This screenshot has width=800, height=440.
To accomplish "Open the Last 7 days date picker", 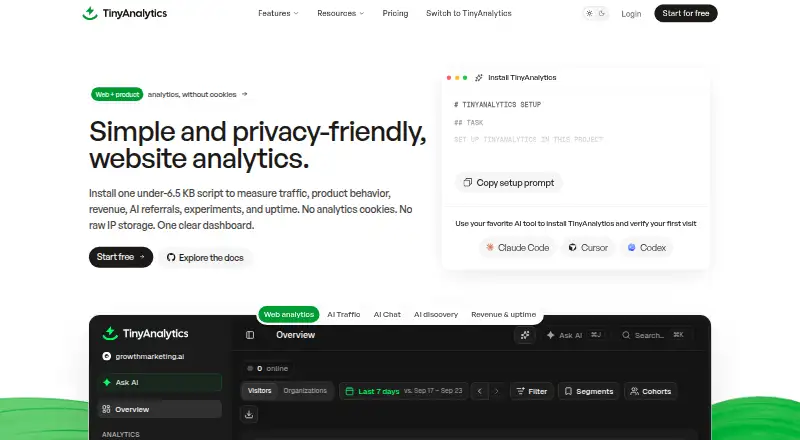I will click(x=404, y=391).
